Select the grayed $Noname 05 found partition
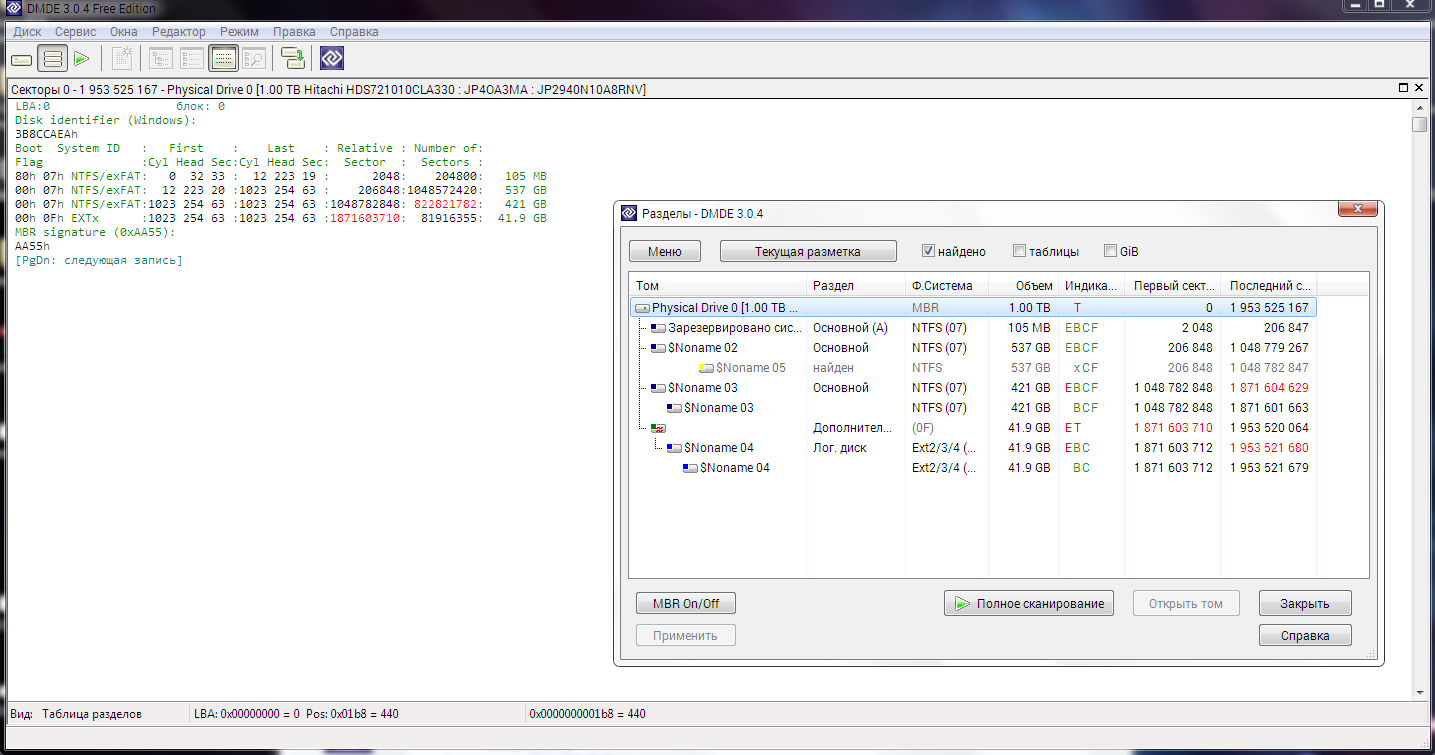 [x=750, y=368]
